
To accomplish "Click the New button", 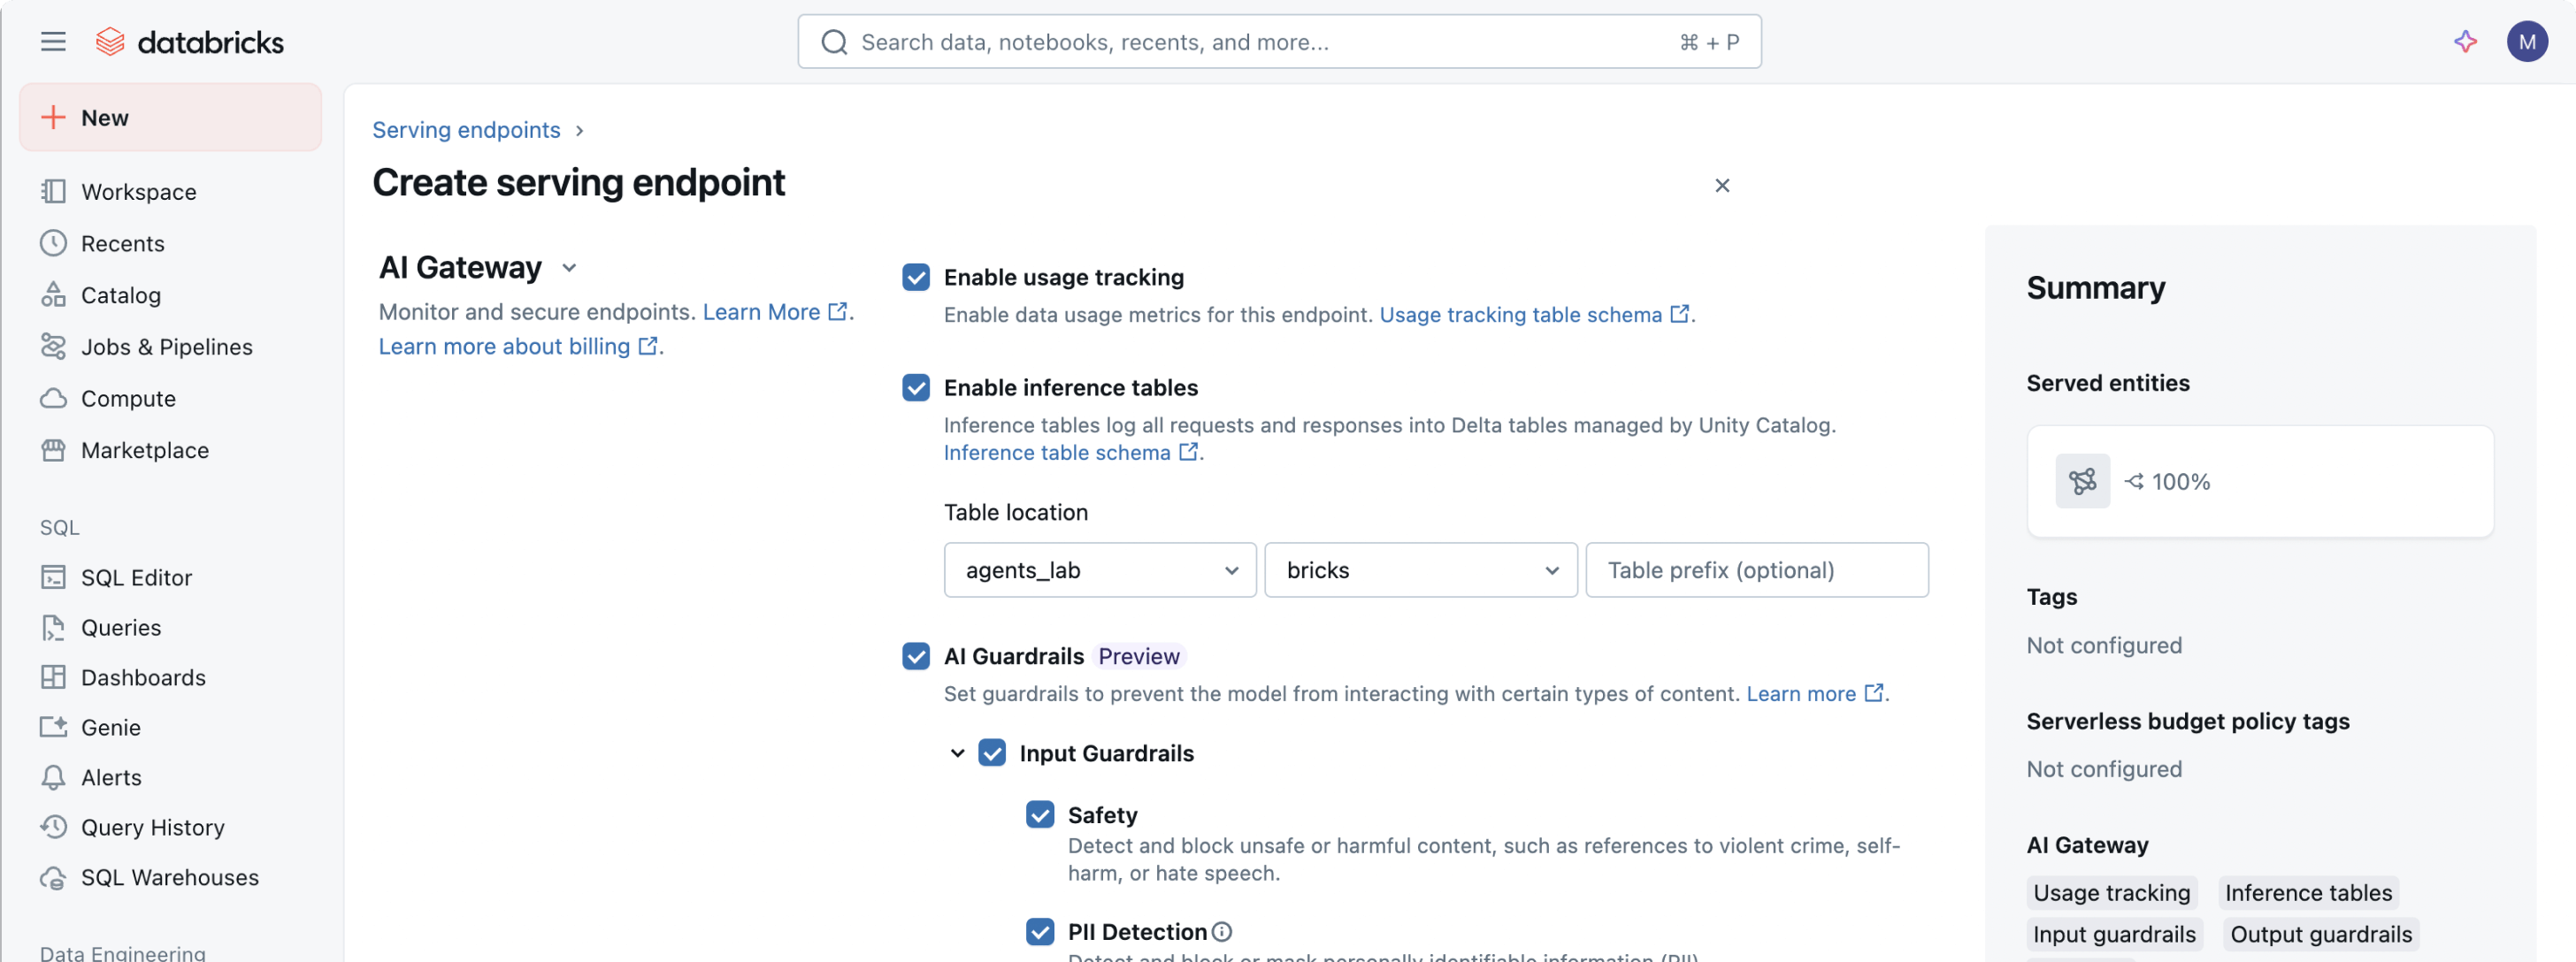I will (170, 118).
